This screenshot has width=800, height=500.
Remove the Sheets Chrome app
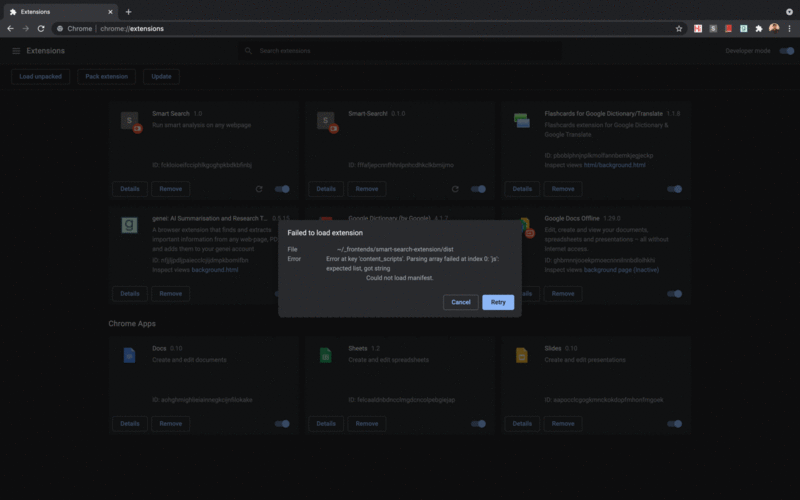[x=366, y=423]
